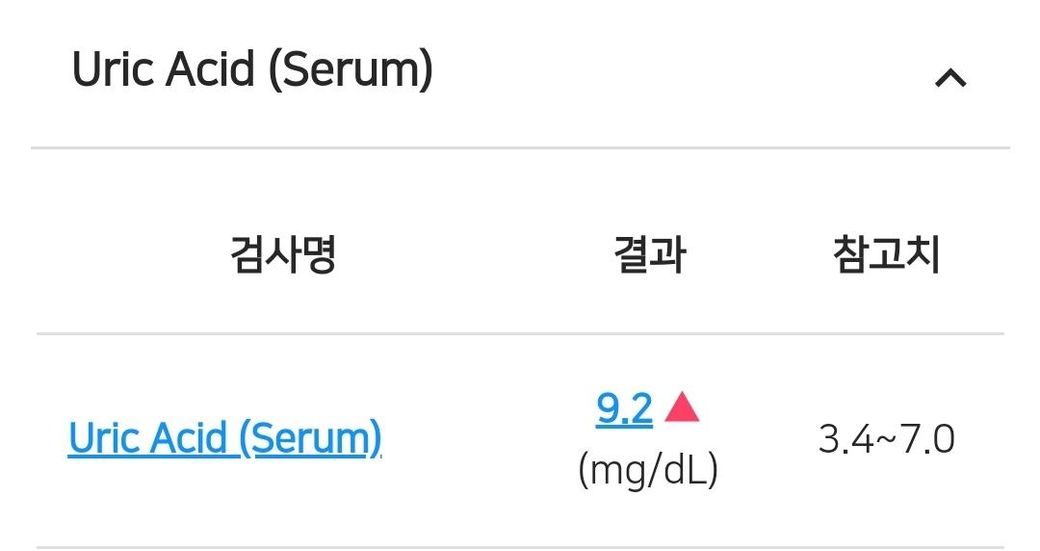Select the 검사명 column header
1040x551 pixels.
283,256
